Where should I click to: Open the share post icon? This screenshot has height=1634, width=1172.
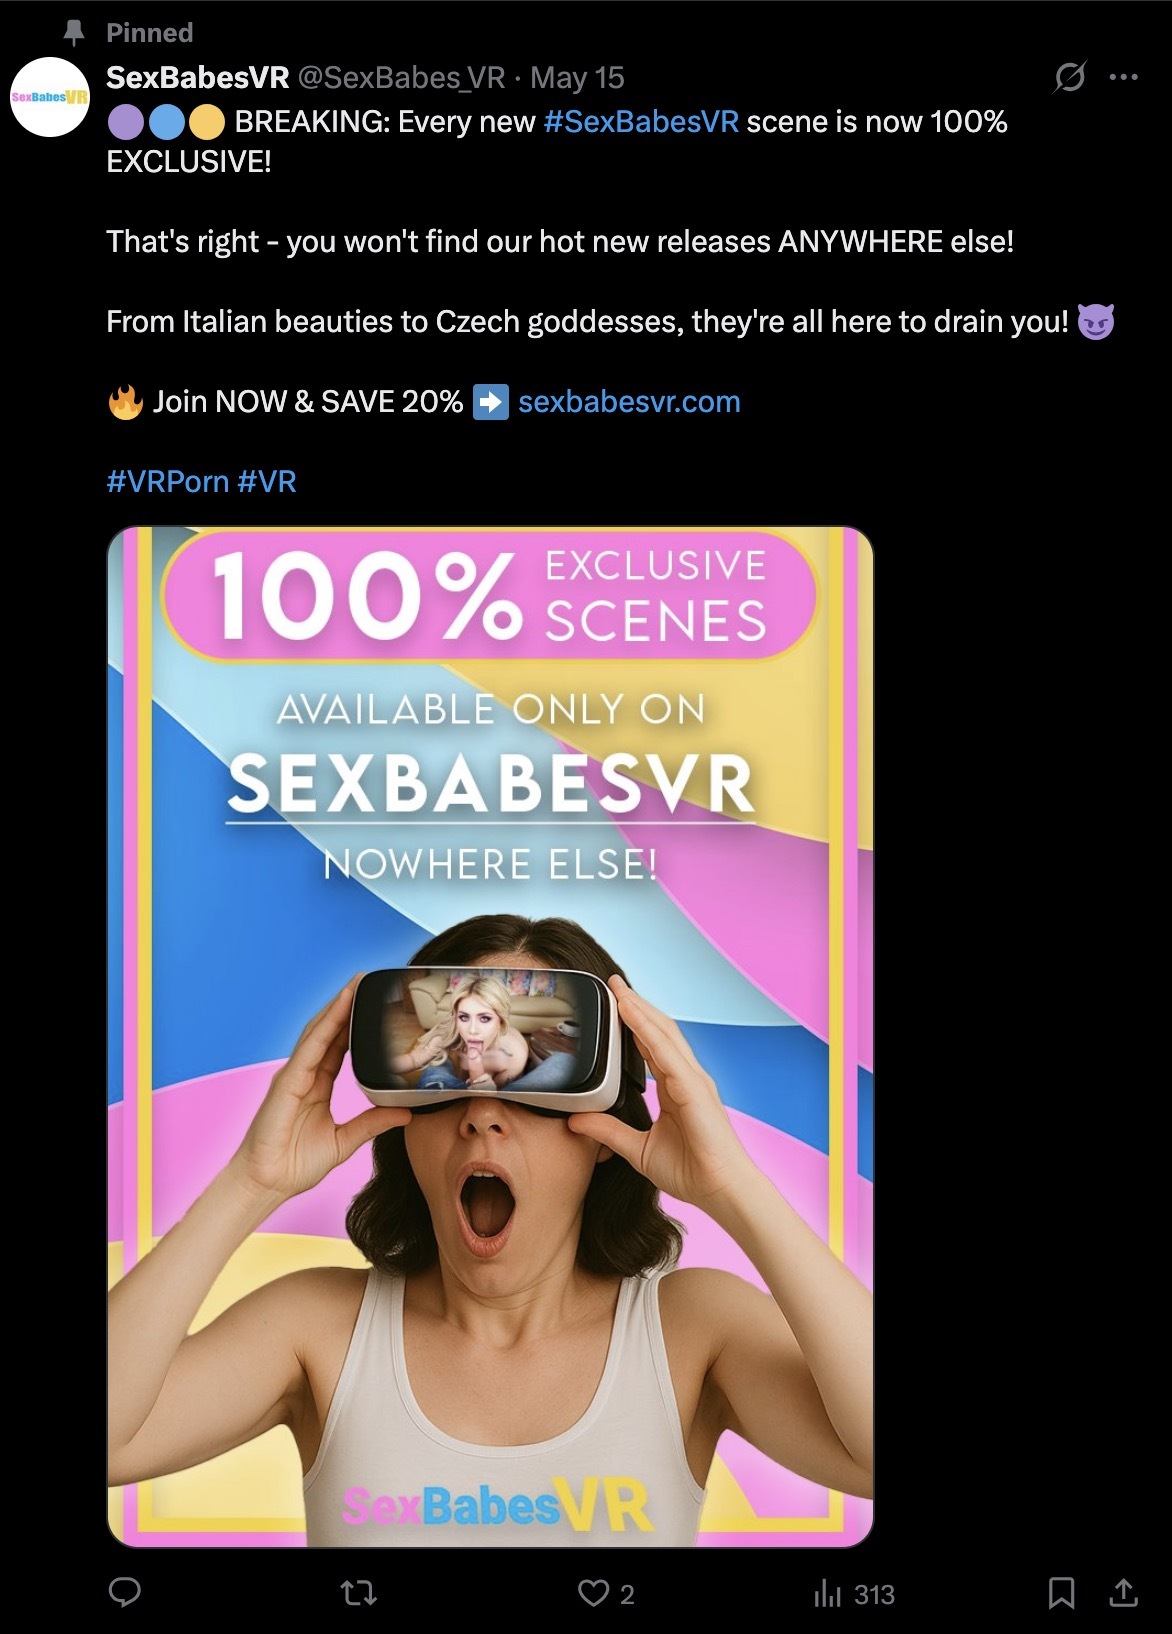pyautogui.click(x=1124, y=1592)
